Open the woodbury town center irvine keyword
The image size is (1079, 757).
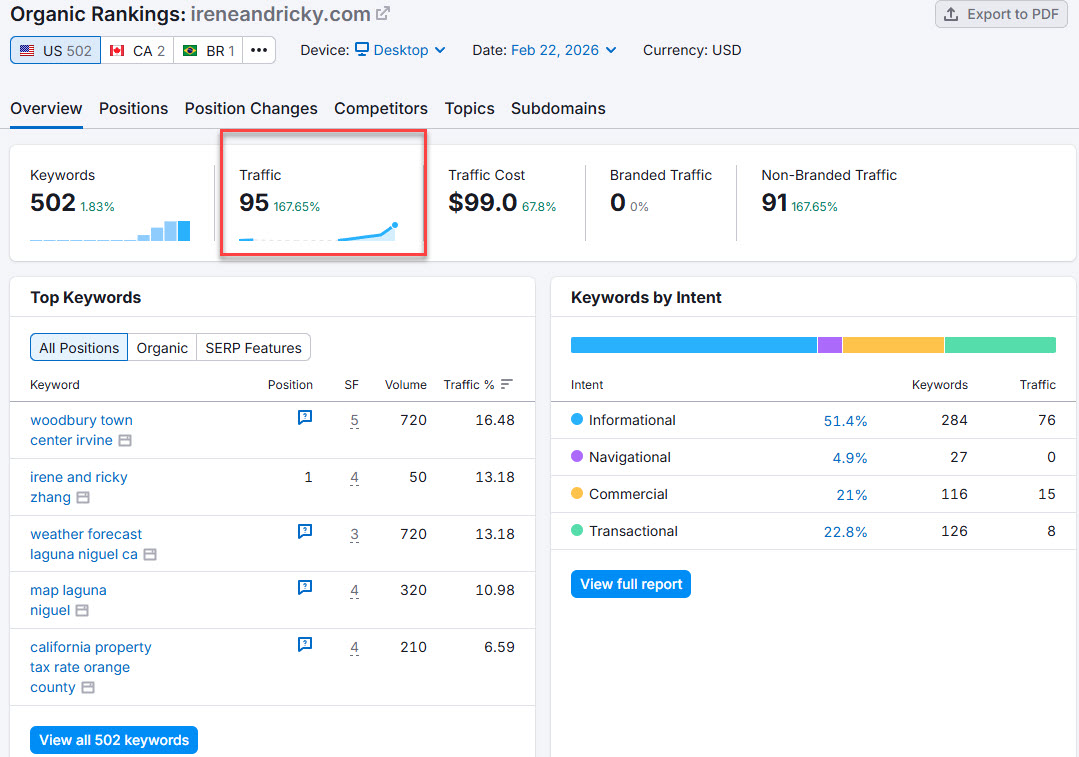tap(81, 430)
